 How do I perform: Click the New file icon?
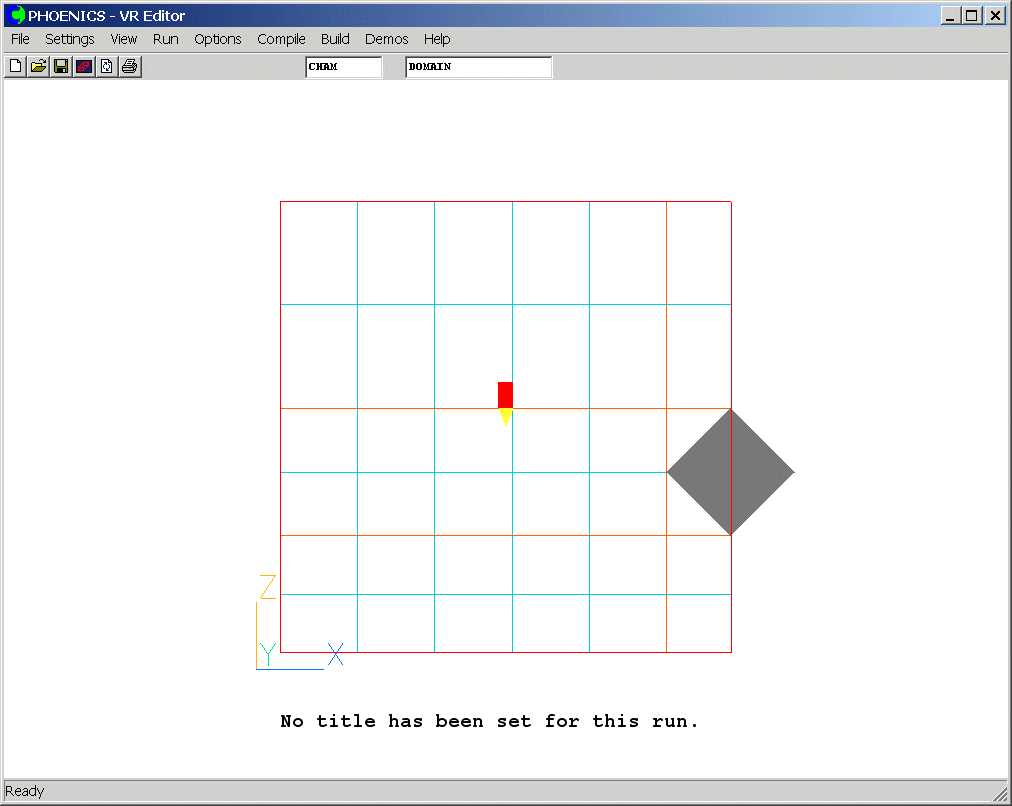(x=15, y=67)
